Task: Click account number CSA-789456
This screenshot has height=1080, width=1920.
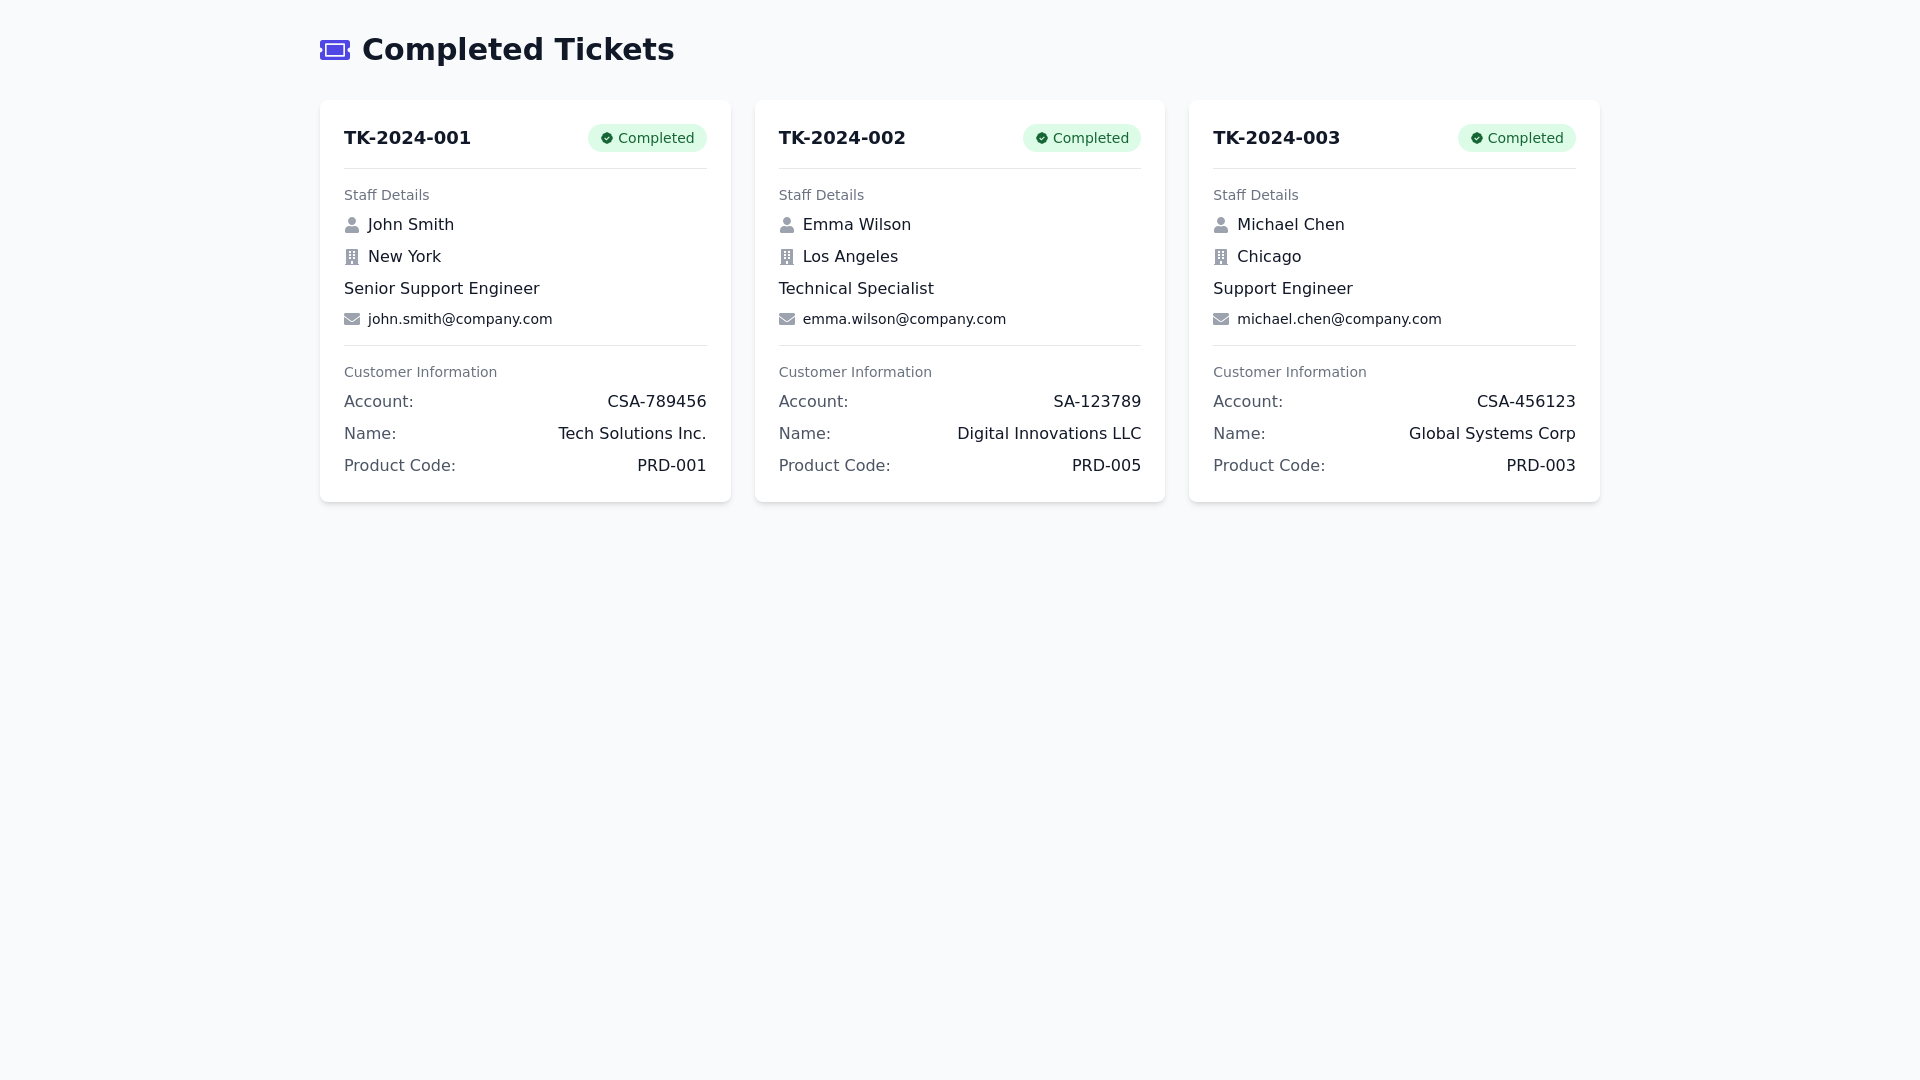Action: (x=657, y=402)
